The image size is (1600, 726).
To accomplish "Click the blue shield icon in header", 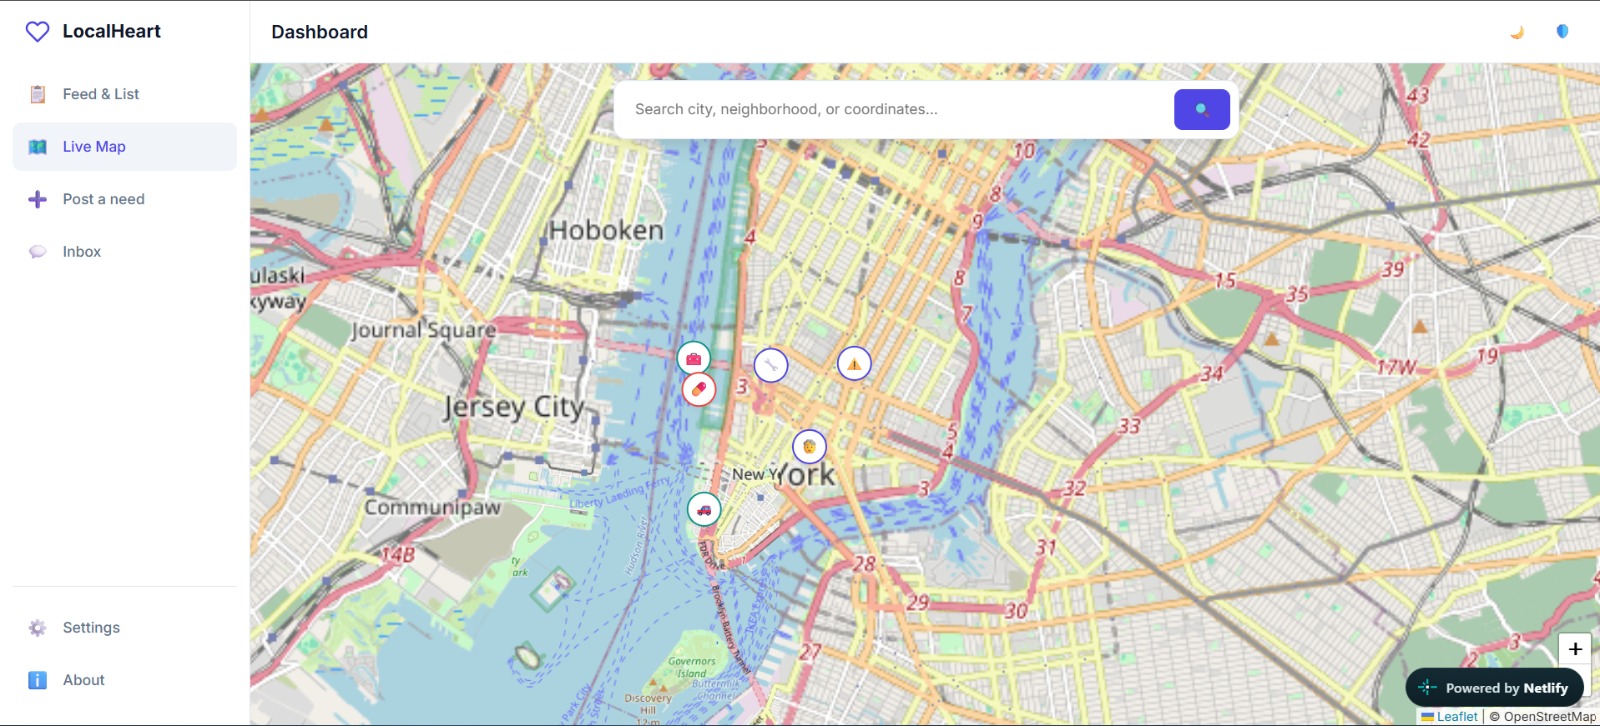I will coord(1562,32).
